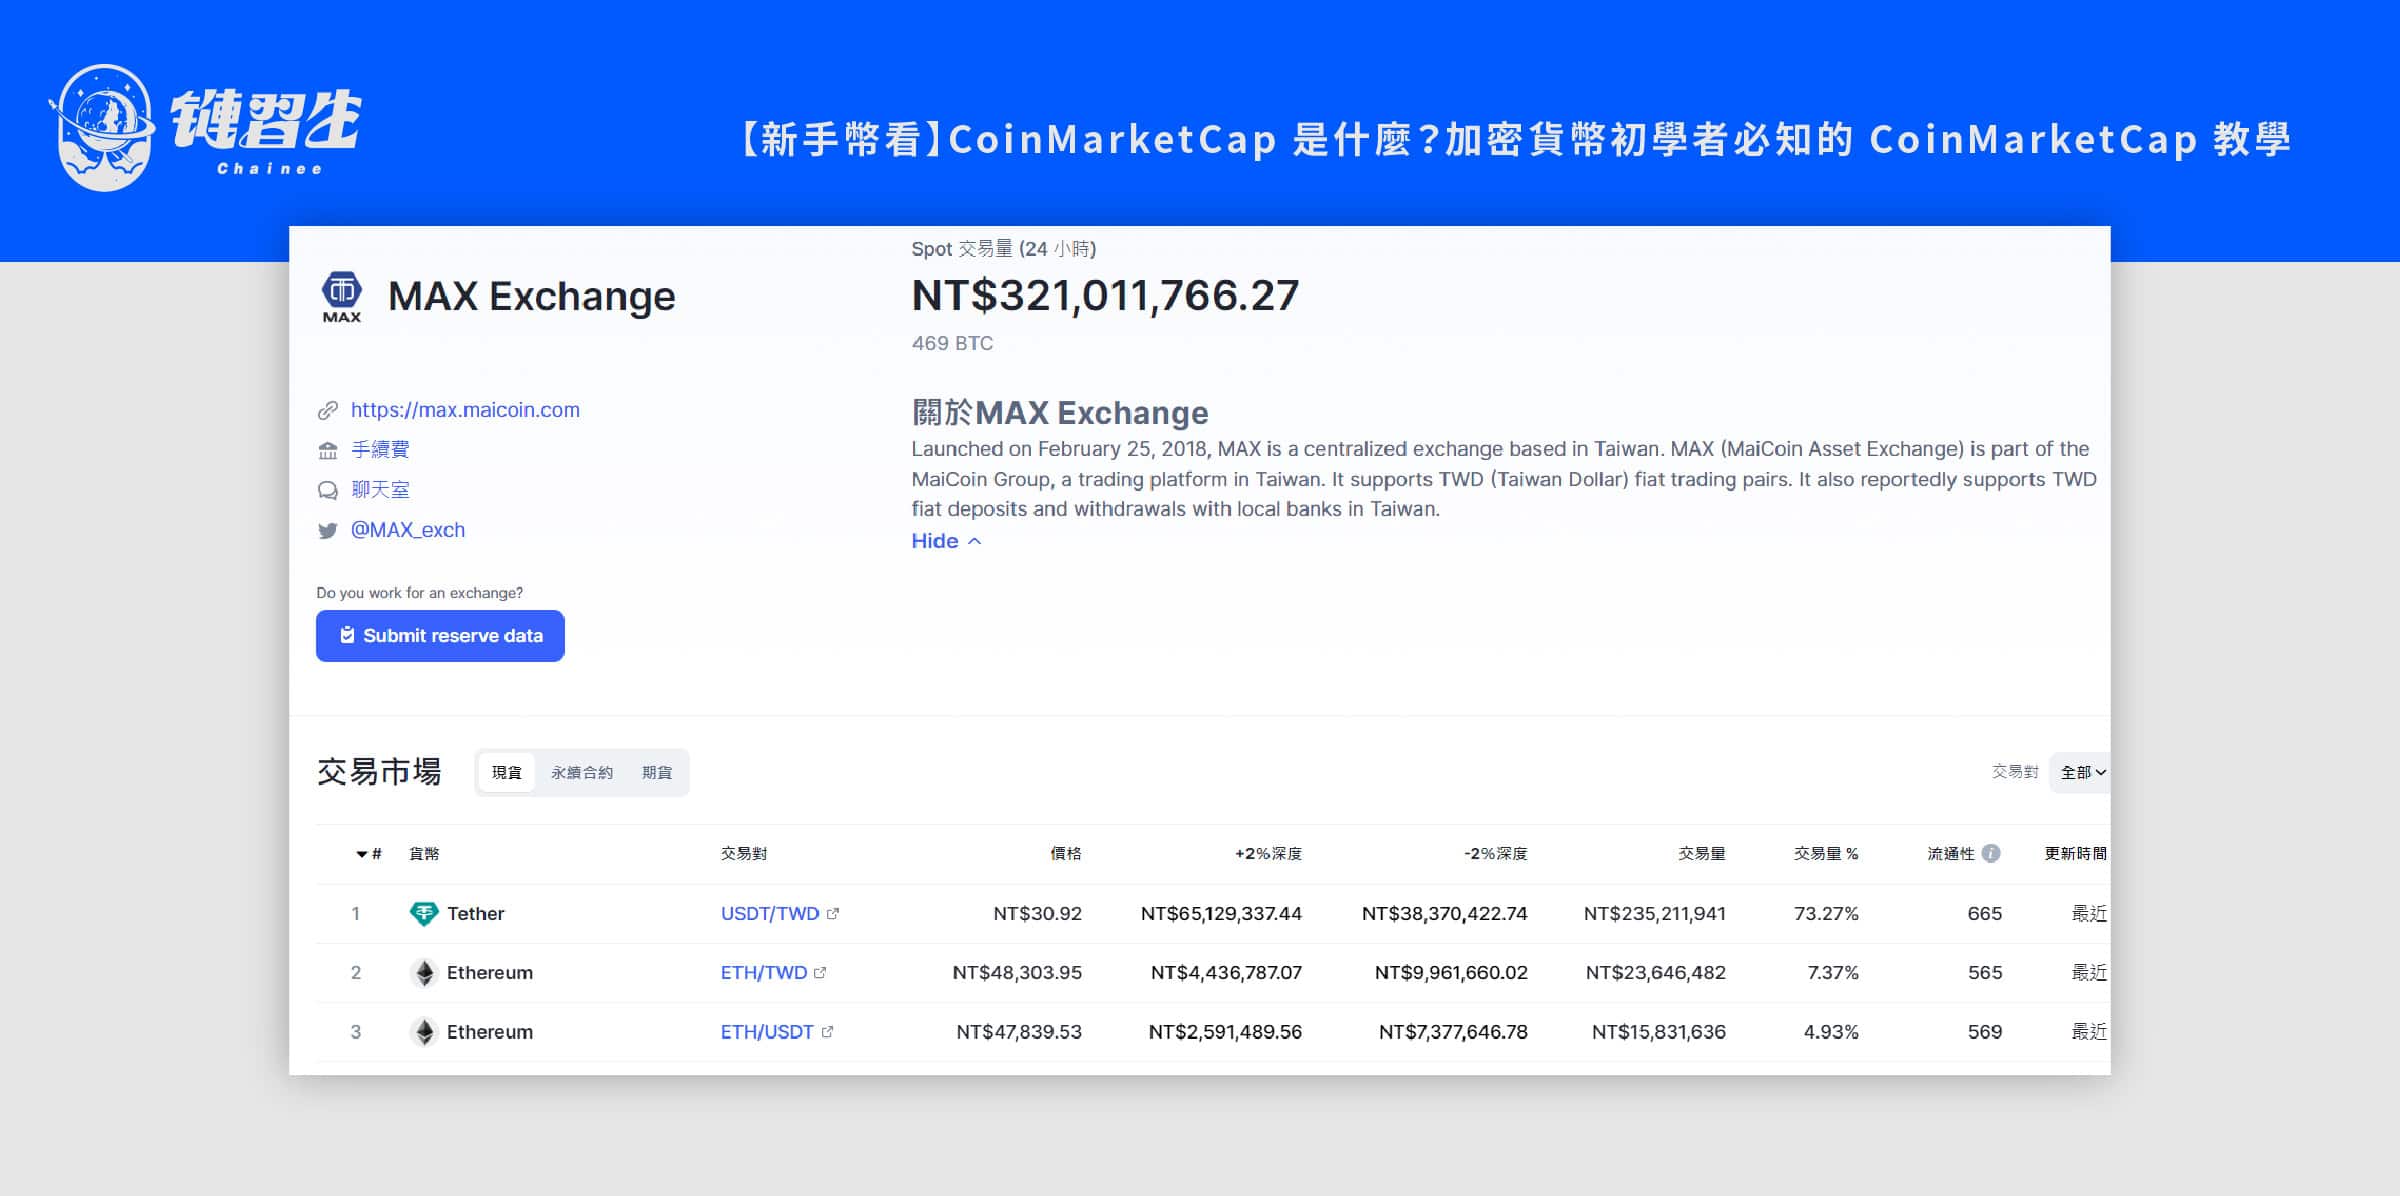Click the Tether coin icon
This screenshot has width=2400, height=1196.
point(424,913)
